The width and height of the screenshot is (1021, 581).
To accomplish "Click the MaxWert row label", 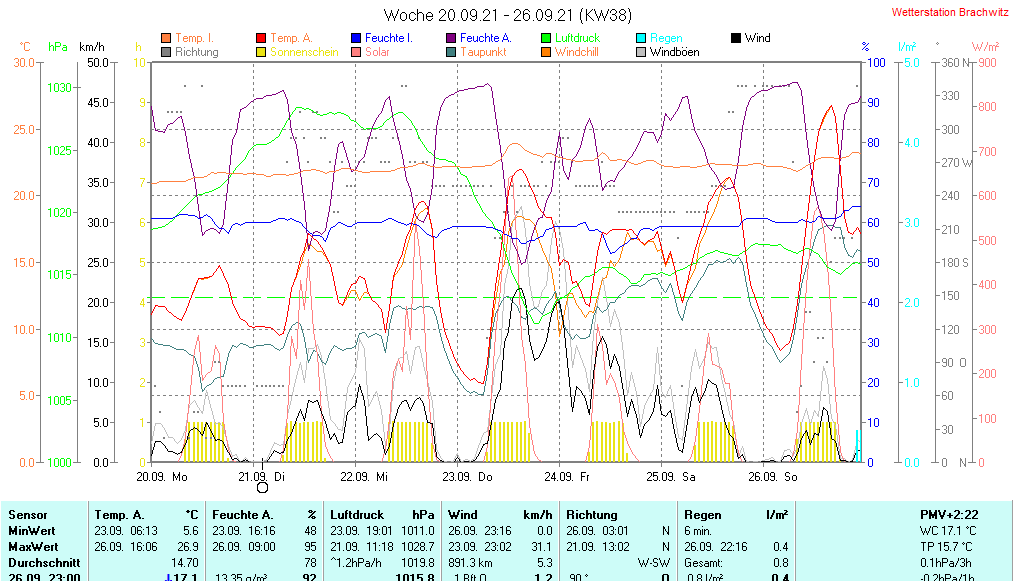I will click(34, 546).
